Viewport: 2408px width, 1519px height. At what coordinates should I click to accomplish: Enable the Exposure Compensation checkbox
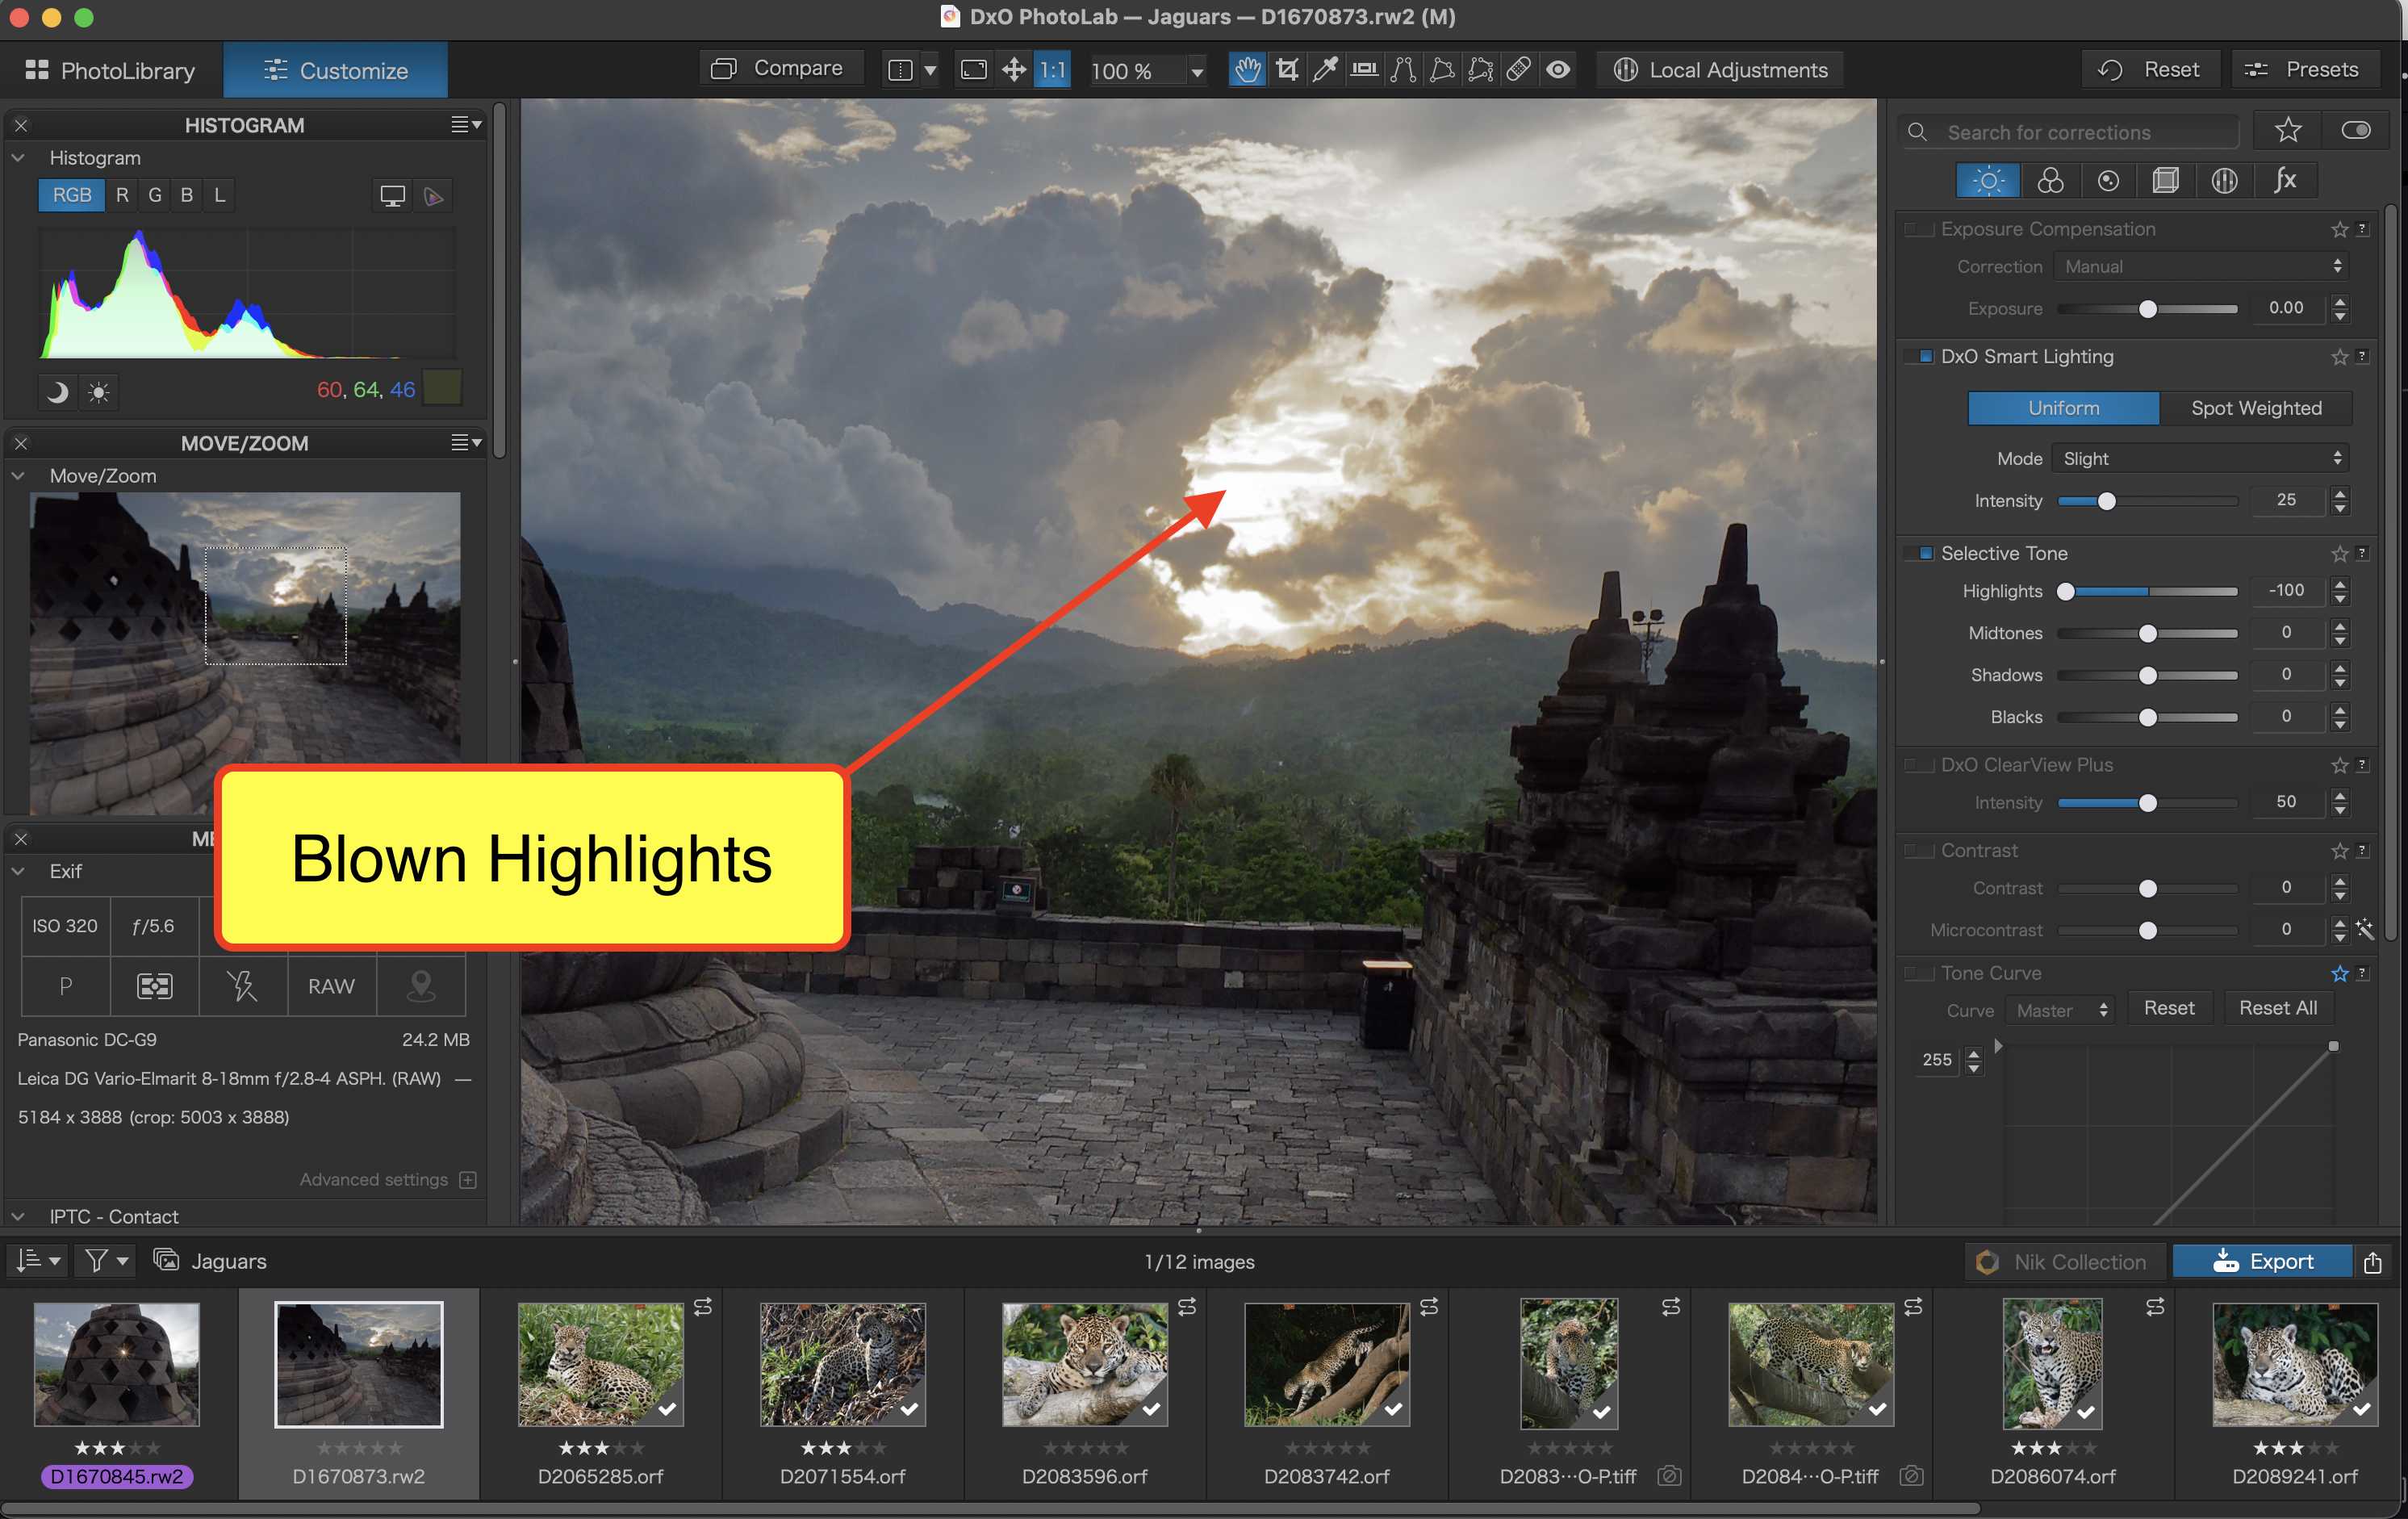coord(1917,229)
